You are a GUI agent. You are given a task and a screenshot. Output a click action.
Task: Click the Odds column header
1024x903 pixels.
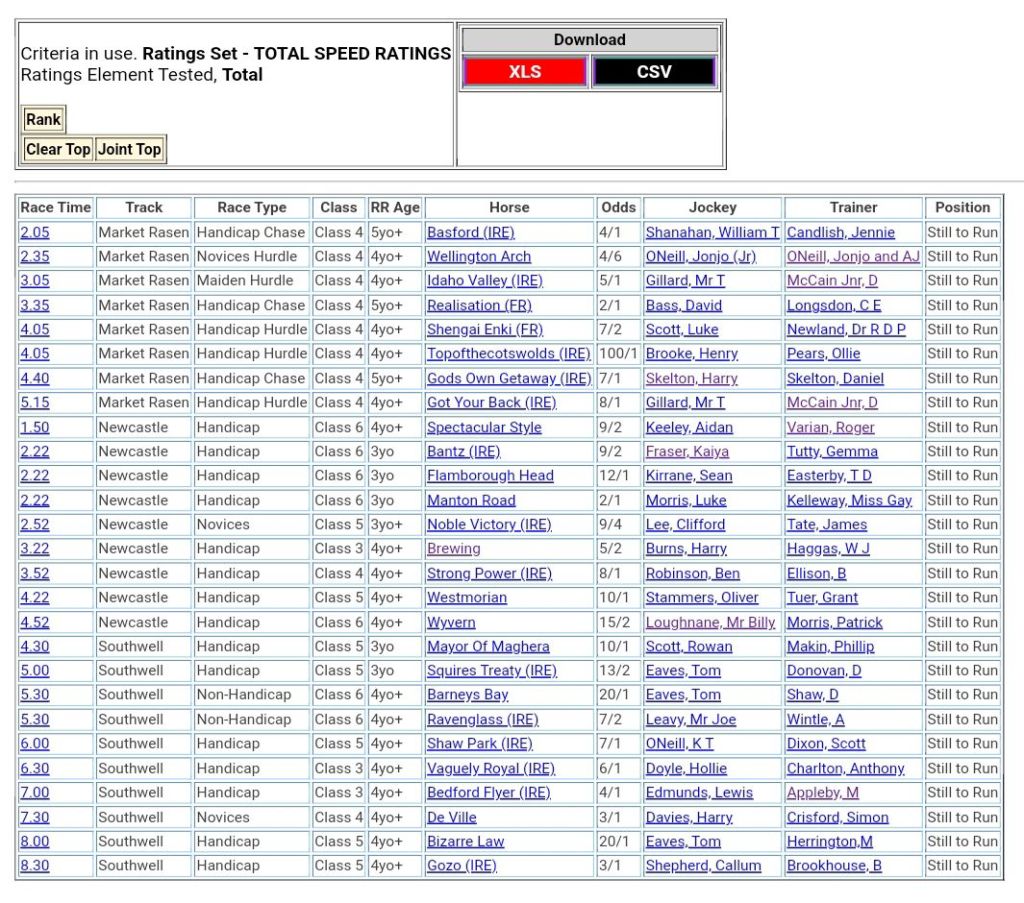(x=618, y=207)
